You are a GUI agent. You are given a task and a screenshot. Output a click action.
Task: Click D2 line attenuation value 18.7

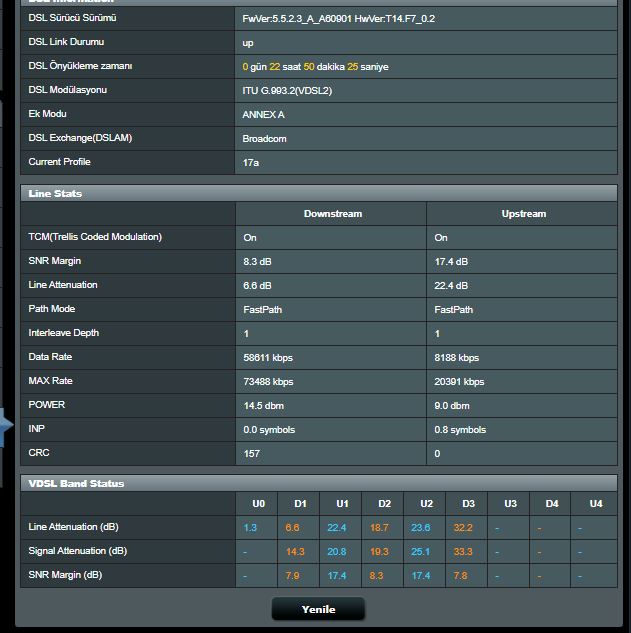click(x=379, y=528)
